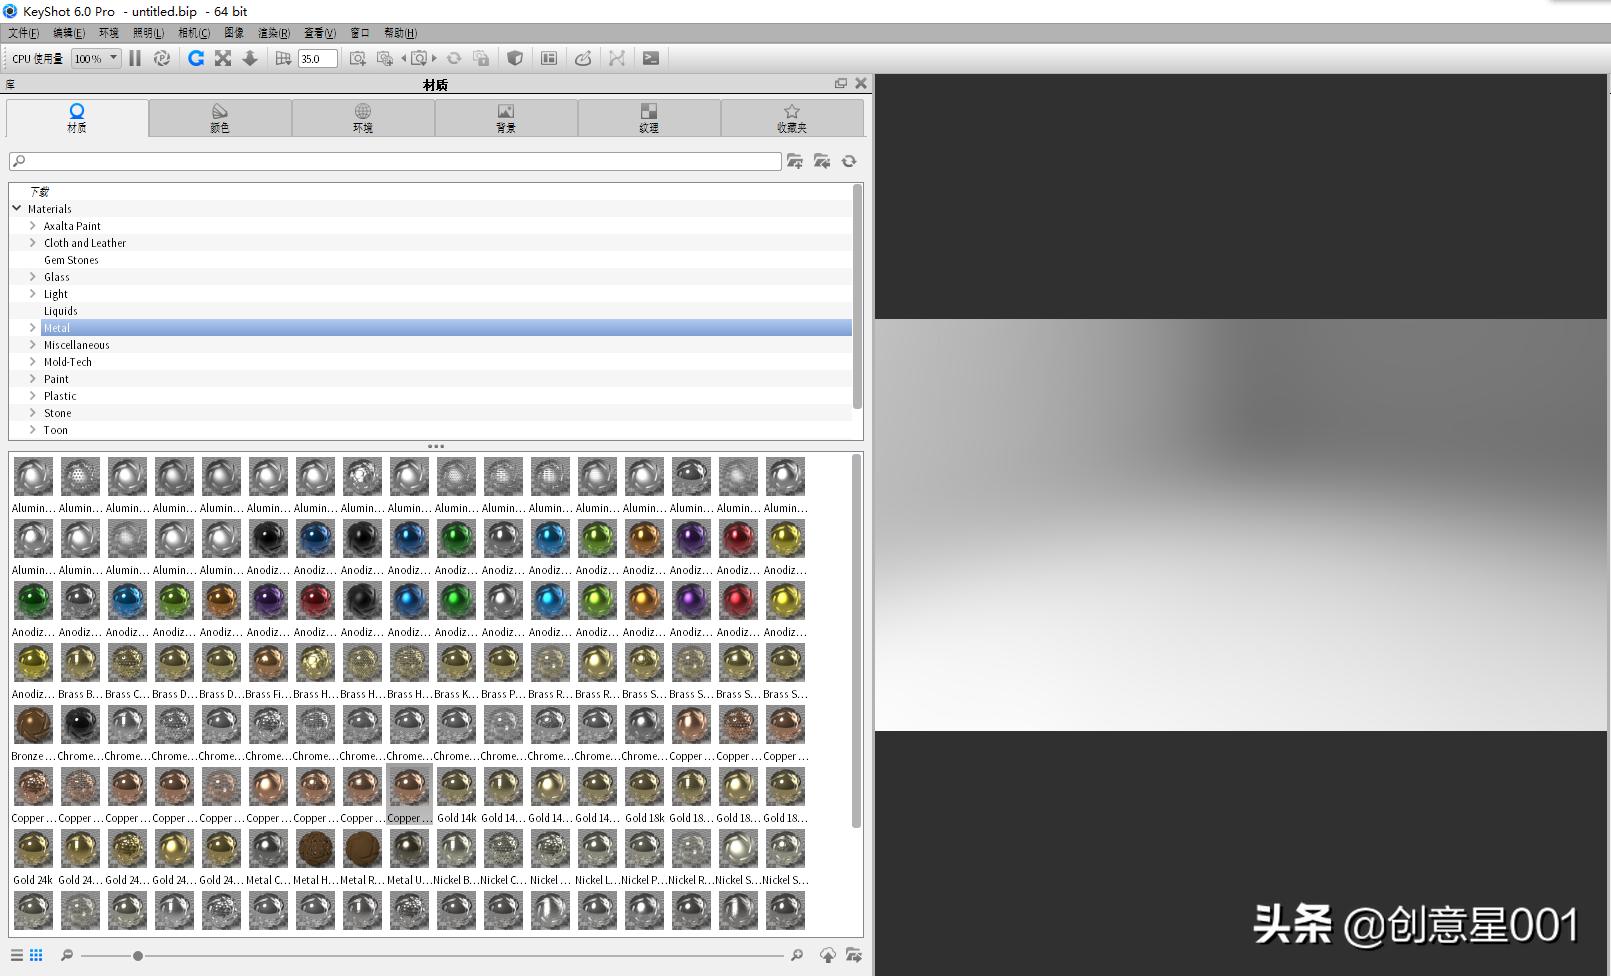Screen dimensions: 1611x976
Task: Expand the Cloth and Leather folder
Action: click(x=33, y=243)
